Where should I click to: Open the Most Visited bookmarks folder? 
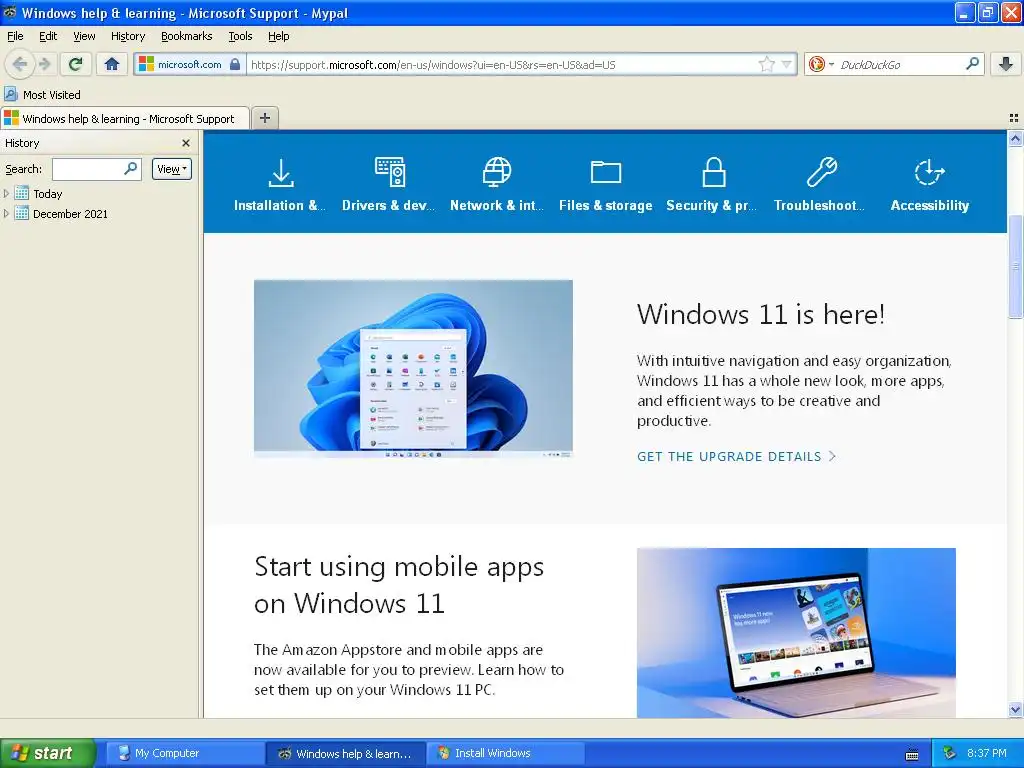coord(43,95)
